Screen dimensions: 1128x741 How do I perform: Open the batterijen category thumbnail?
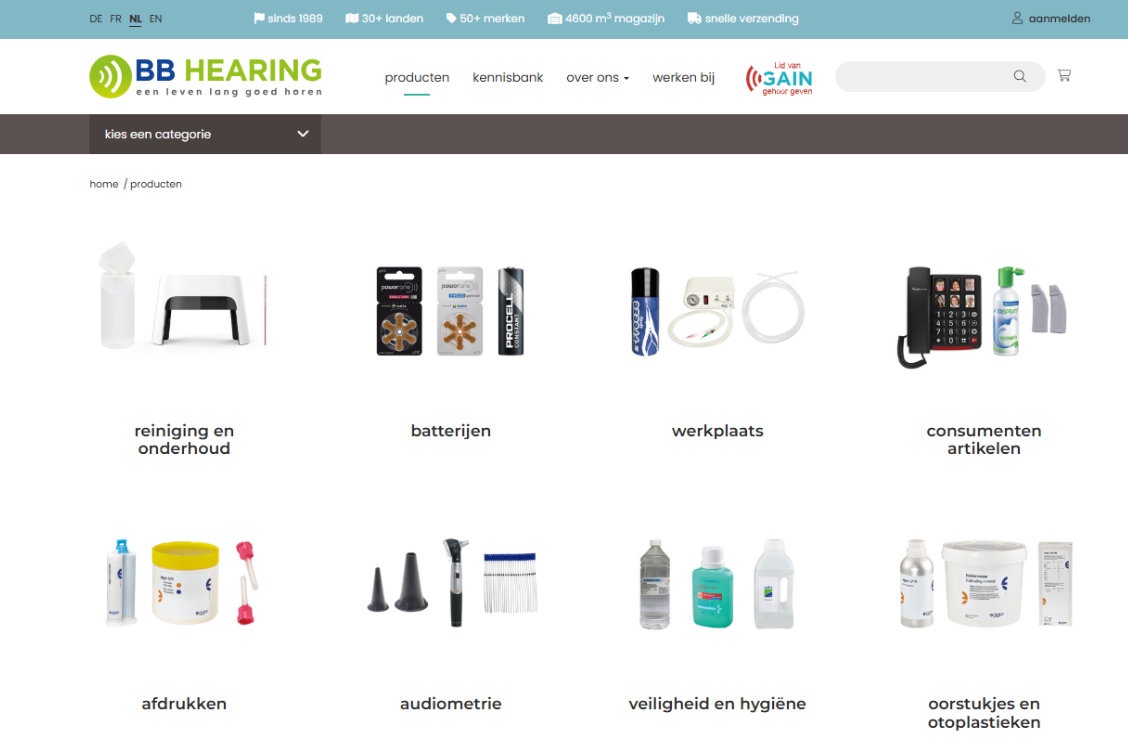point(451,311)
